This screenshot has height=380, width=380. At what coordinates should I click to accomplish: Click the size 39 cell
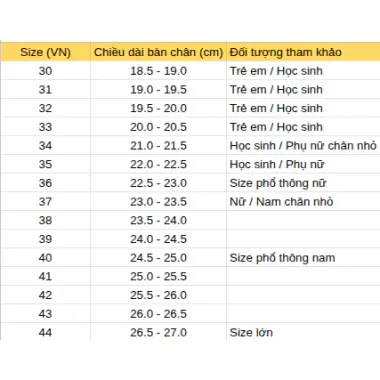tap(45, 239)
